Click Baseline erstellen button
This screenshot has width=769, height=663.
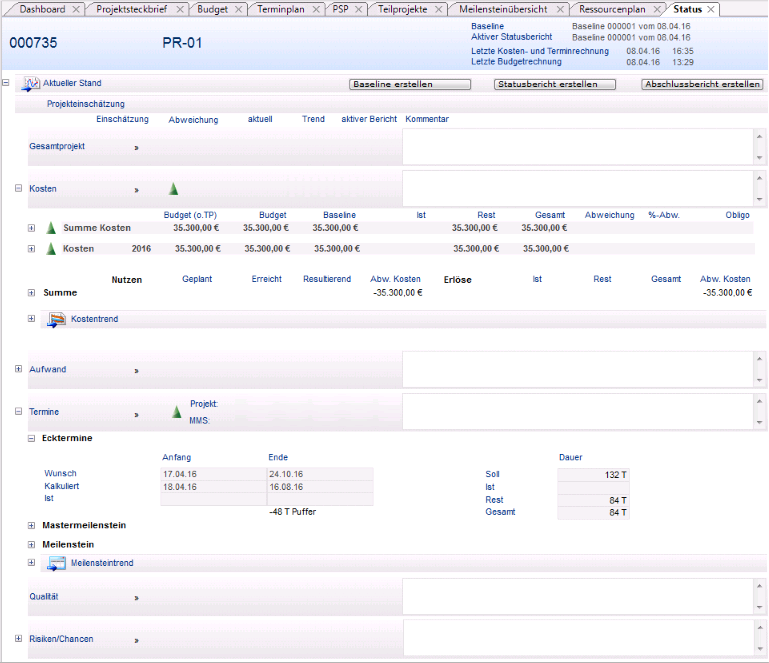pos(410,84)
